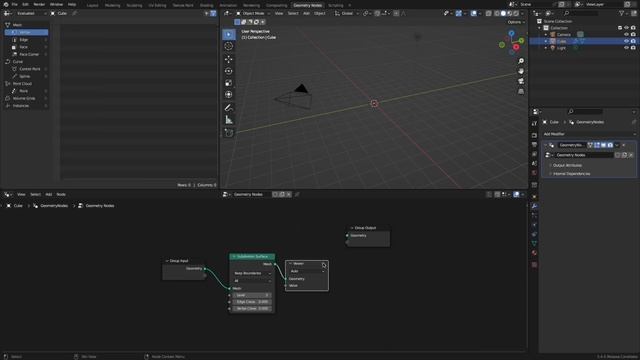Click the green Y axis on navigation gizmo
Image resolution: width=640 pixels, height=360 pixels.
[x=521, y=40]
